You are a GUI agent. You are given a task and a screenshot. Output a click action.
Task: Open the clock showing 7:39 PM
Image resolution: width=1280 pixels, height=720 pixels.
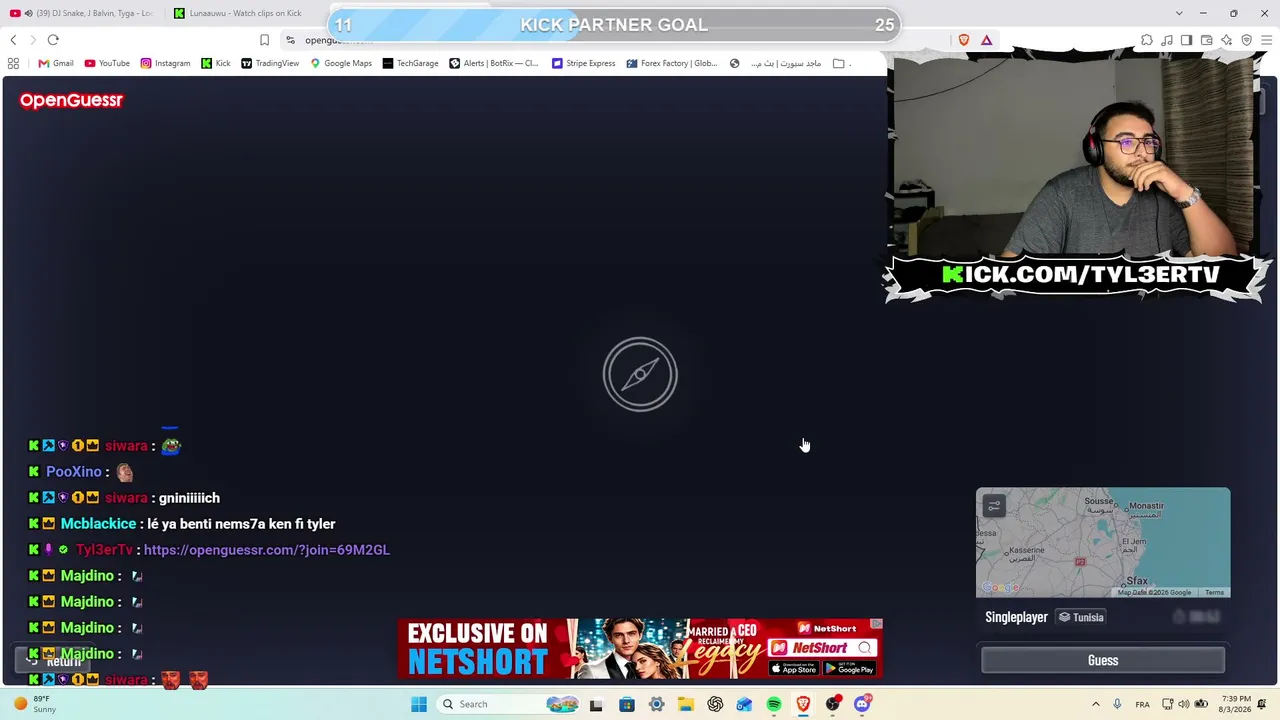[1236, 704]
